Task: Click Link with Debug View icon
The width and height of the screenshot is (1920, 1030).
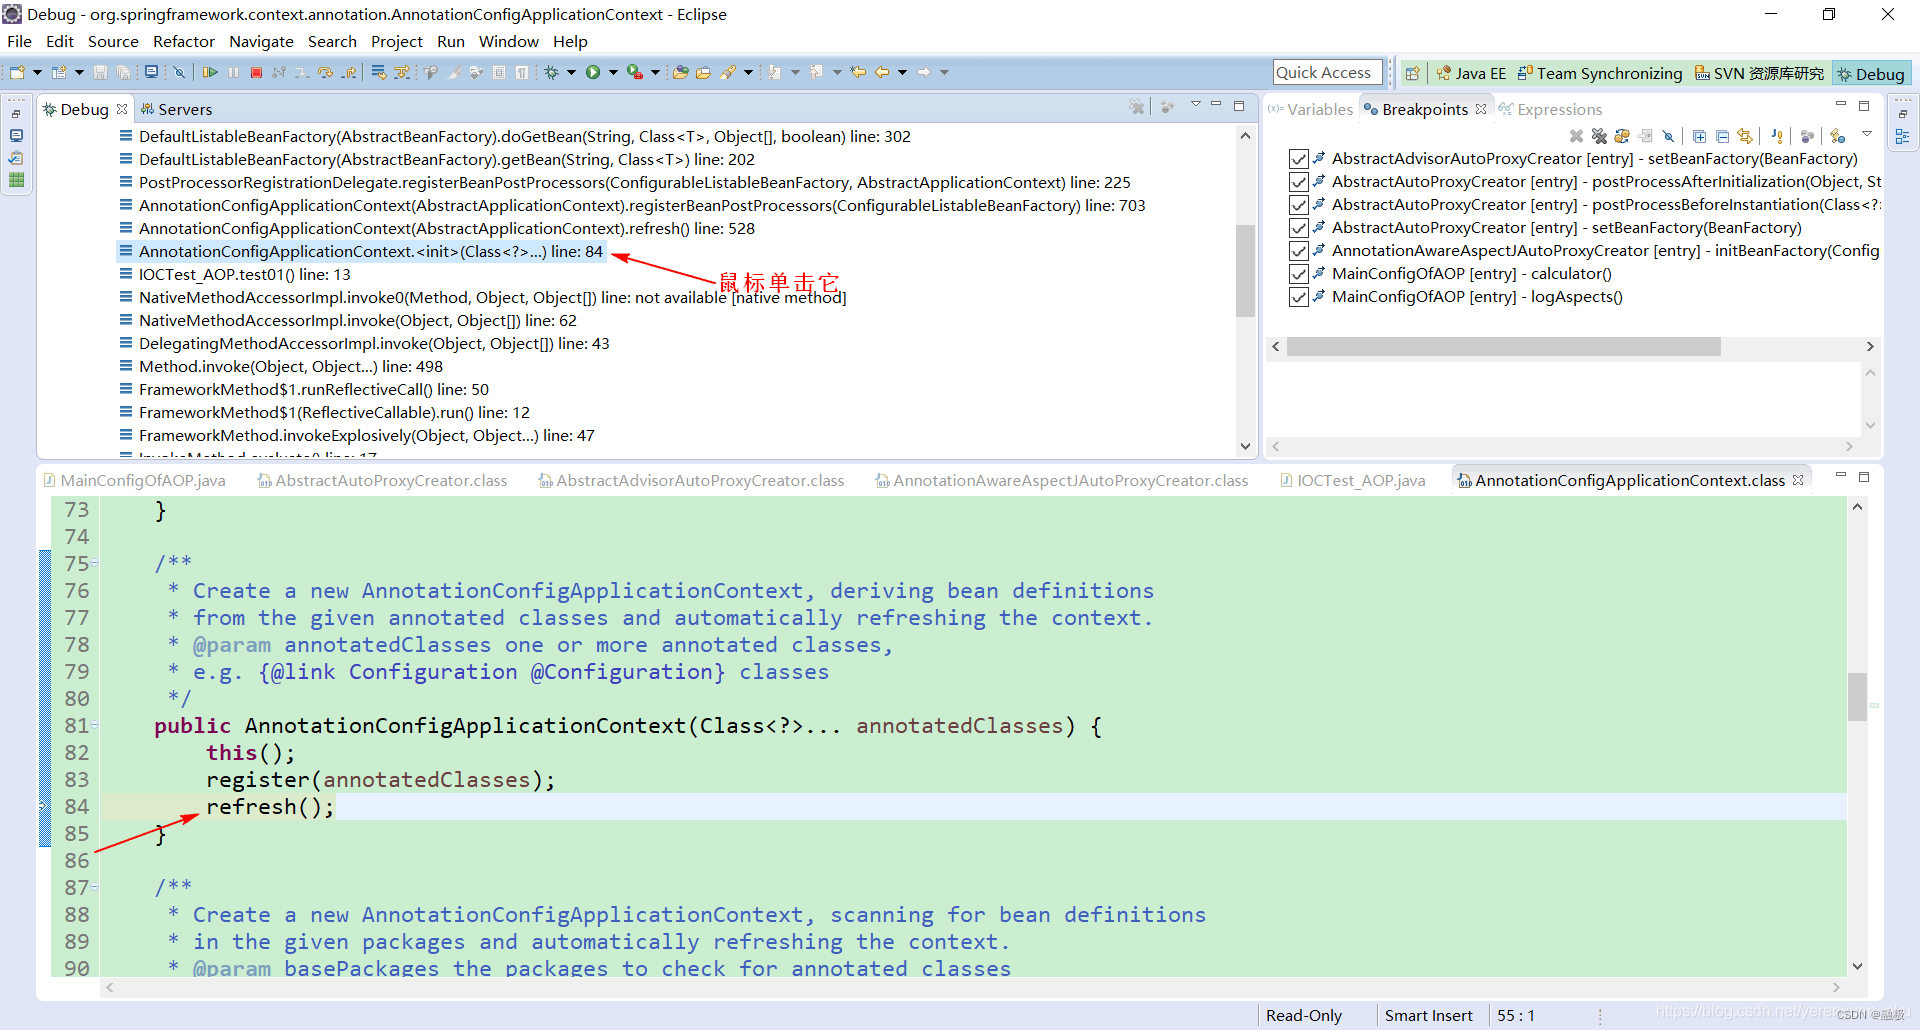Action: 1745,136
